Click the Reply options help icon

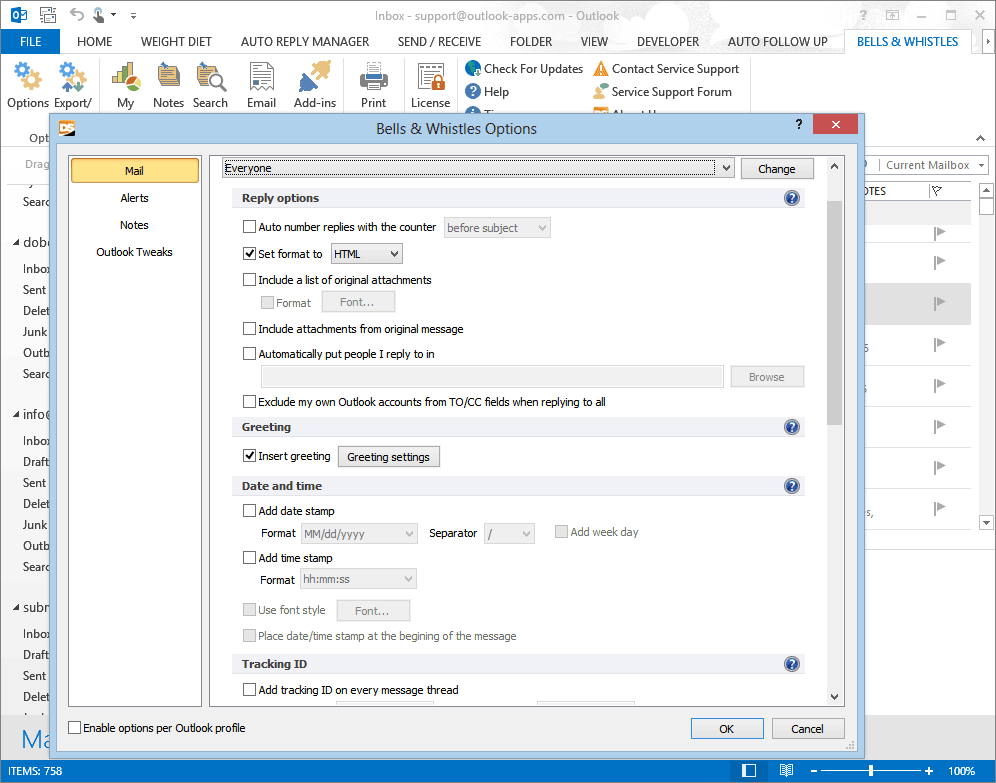click(791, 198)
